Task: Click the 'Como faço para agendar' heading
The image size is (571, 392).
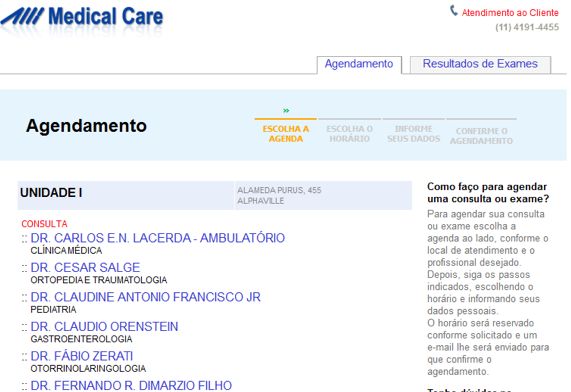Action: click(488, 193)
